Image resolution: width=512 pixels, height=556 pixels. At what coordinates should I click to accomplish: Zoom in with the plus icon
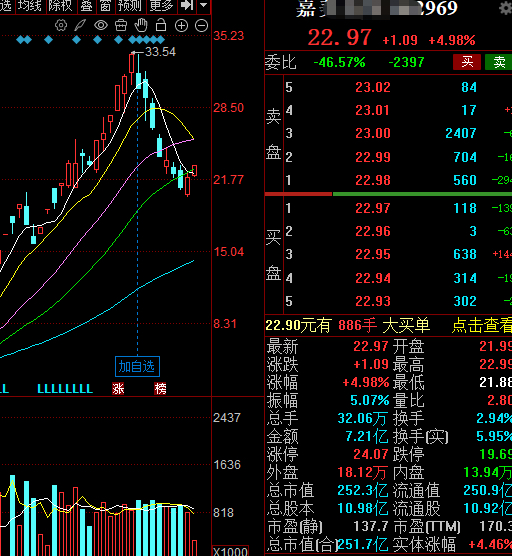coord(181,26)
